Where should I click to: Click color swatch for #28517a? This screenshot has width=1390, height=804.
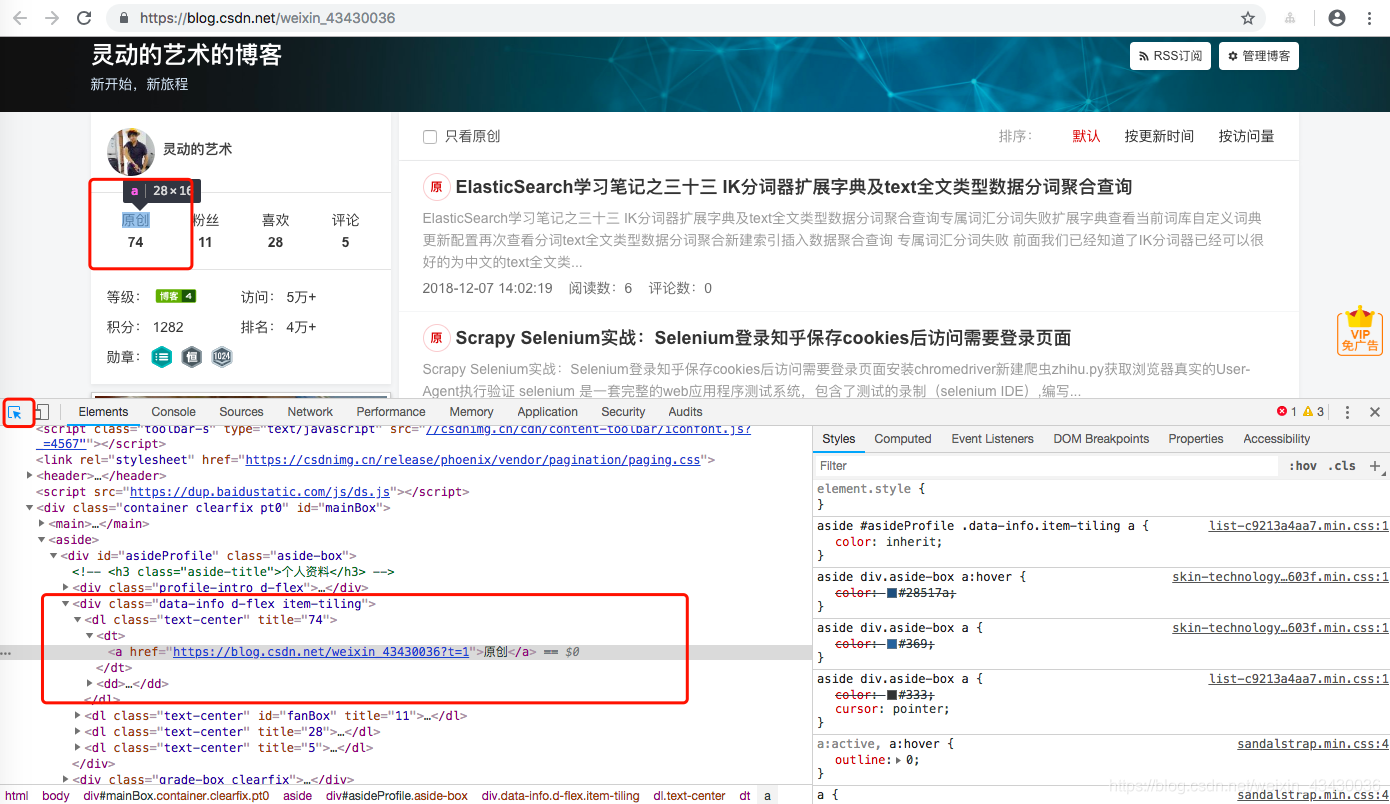(893, 593)
